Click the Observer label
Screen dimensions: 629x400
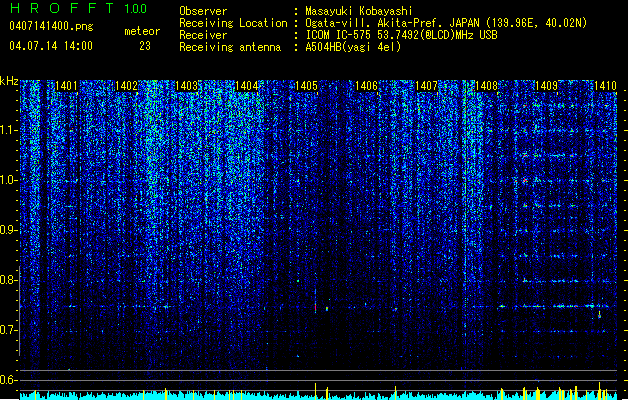[x=203, y=11]
